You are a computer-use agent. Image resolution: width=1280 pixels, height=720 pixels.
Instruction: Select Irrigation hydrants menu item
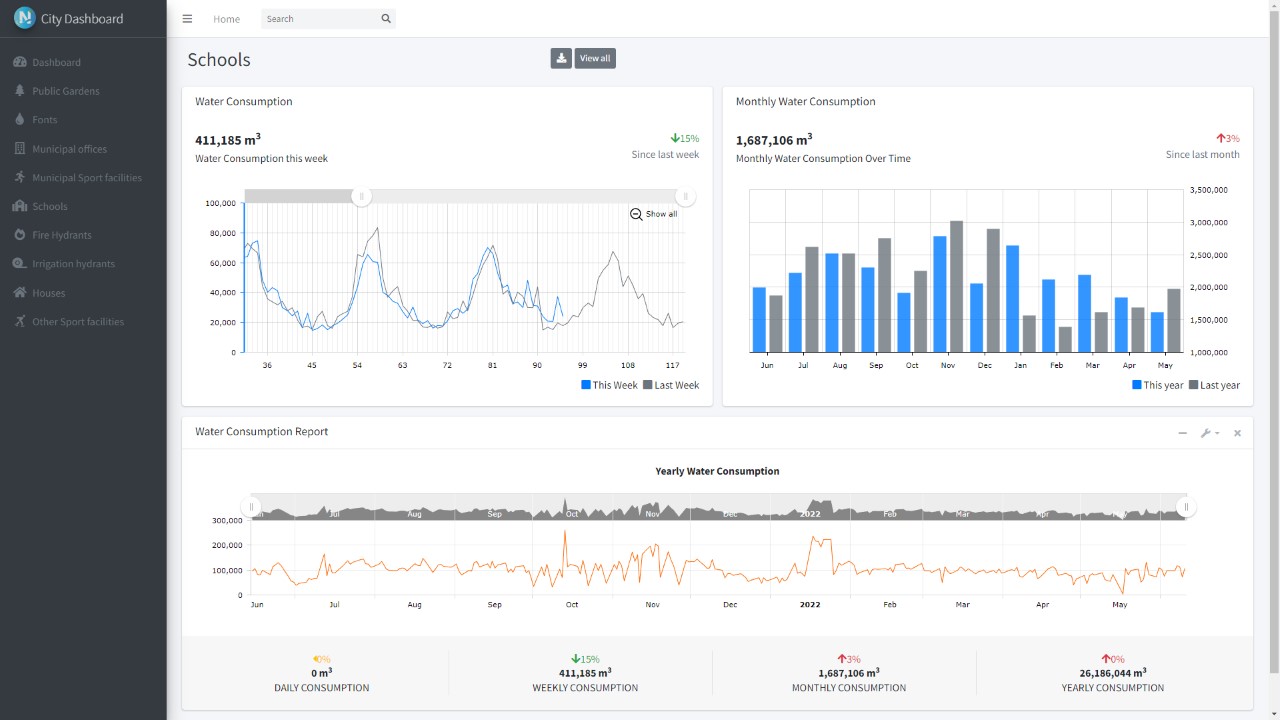tap(73, 264)
